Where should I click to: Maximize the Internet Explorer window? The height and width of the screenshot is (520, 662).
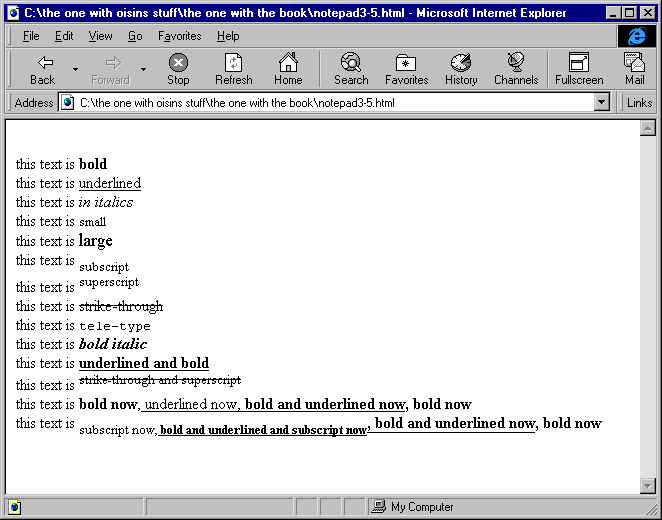coord(629,13)
